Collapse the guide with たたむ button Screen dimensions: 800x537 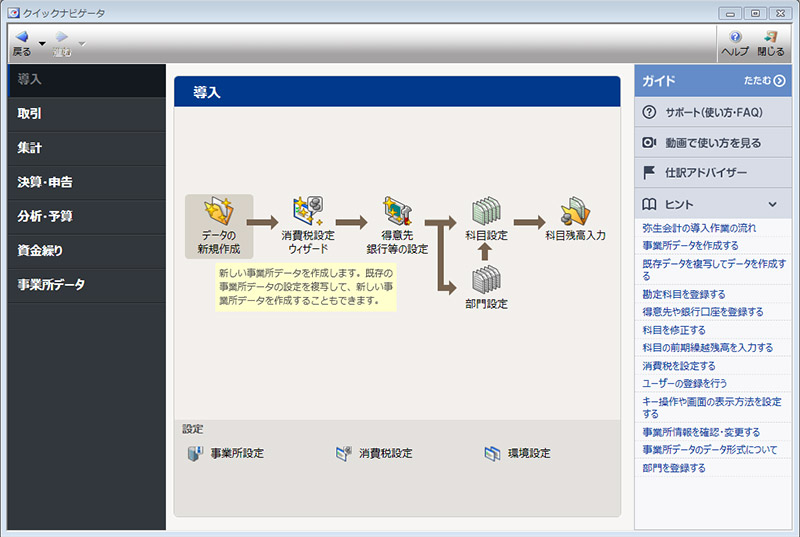(x=764, y=81)
